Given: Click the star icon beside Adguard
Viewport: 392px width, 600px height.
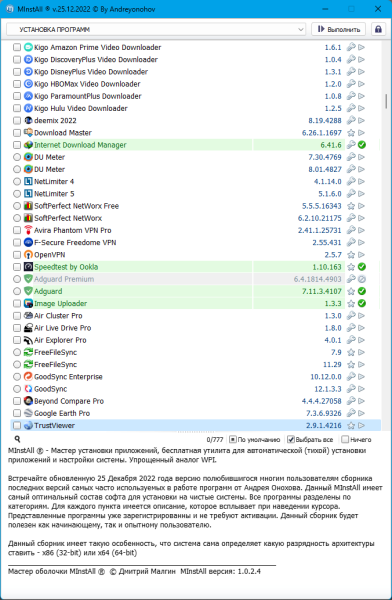Looking at the screenshot, I should tap(351, 291).
